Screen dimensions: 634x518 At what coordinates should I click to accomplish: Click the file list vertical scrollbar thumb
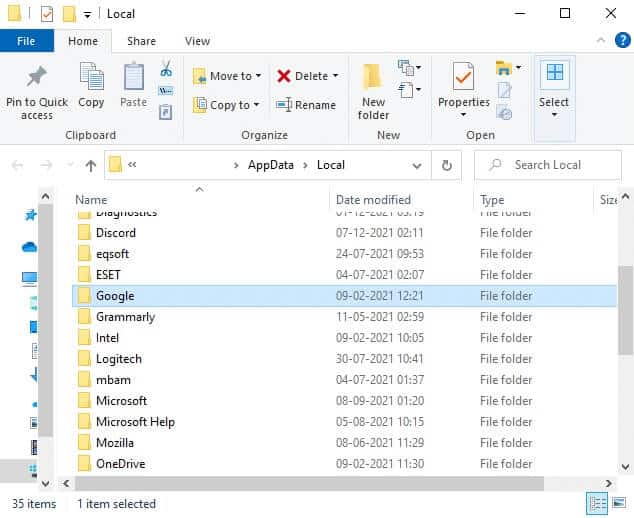coord(626,311)
